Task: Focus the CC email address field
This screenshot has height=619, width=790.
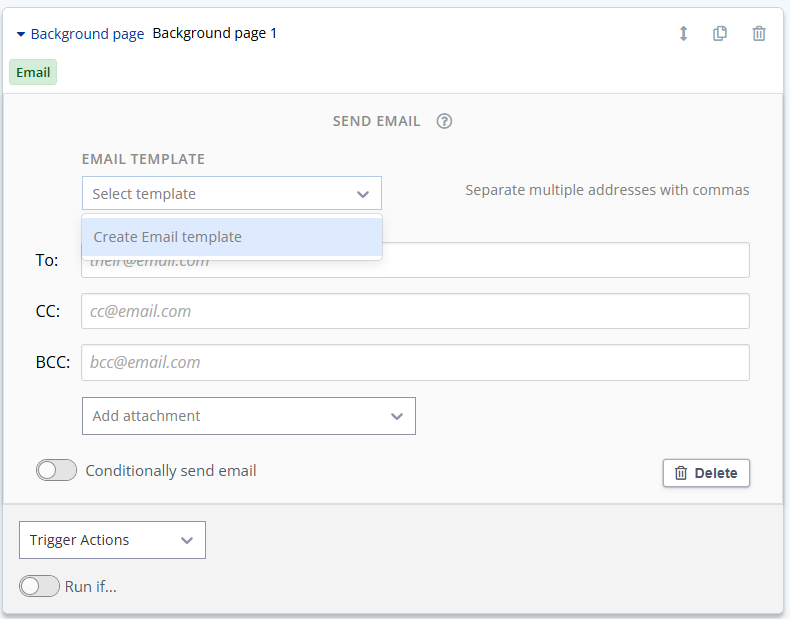Action: tap(415, 311)
